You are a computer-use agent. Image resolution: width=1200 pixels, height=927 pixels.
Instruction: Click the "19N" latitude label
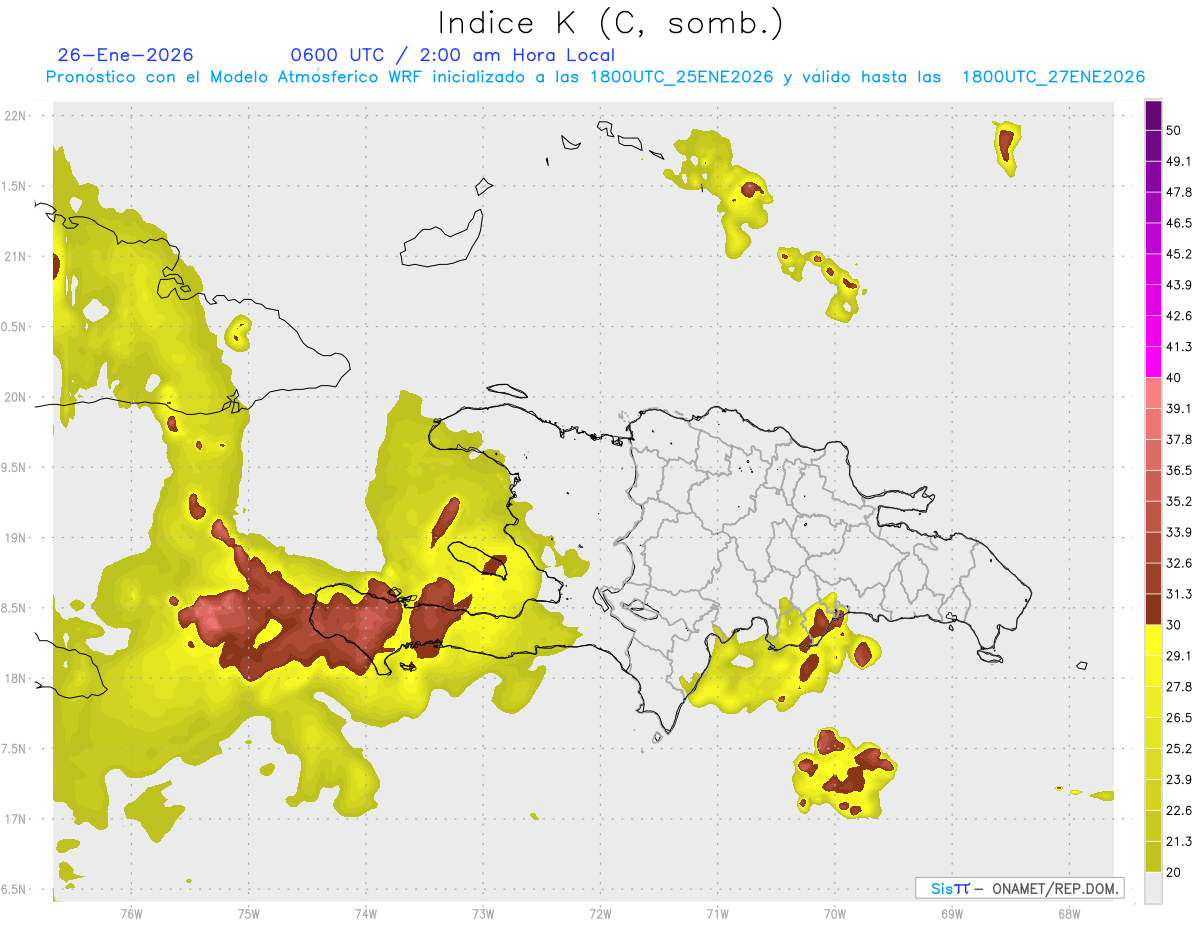coord(17,537)
